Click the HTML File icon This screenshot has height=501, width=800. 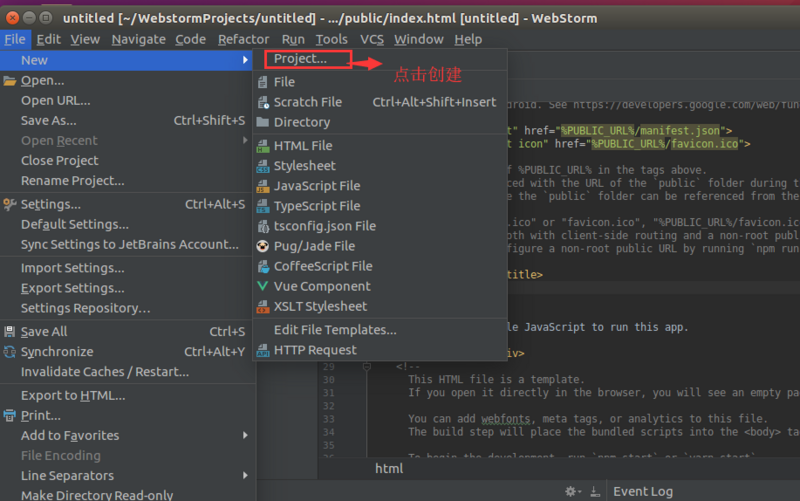[x=263, y=146]
